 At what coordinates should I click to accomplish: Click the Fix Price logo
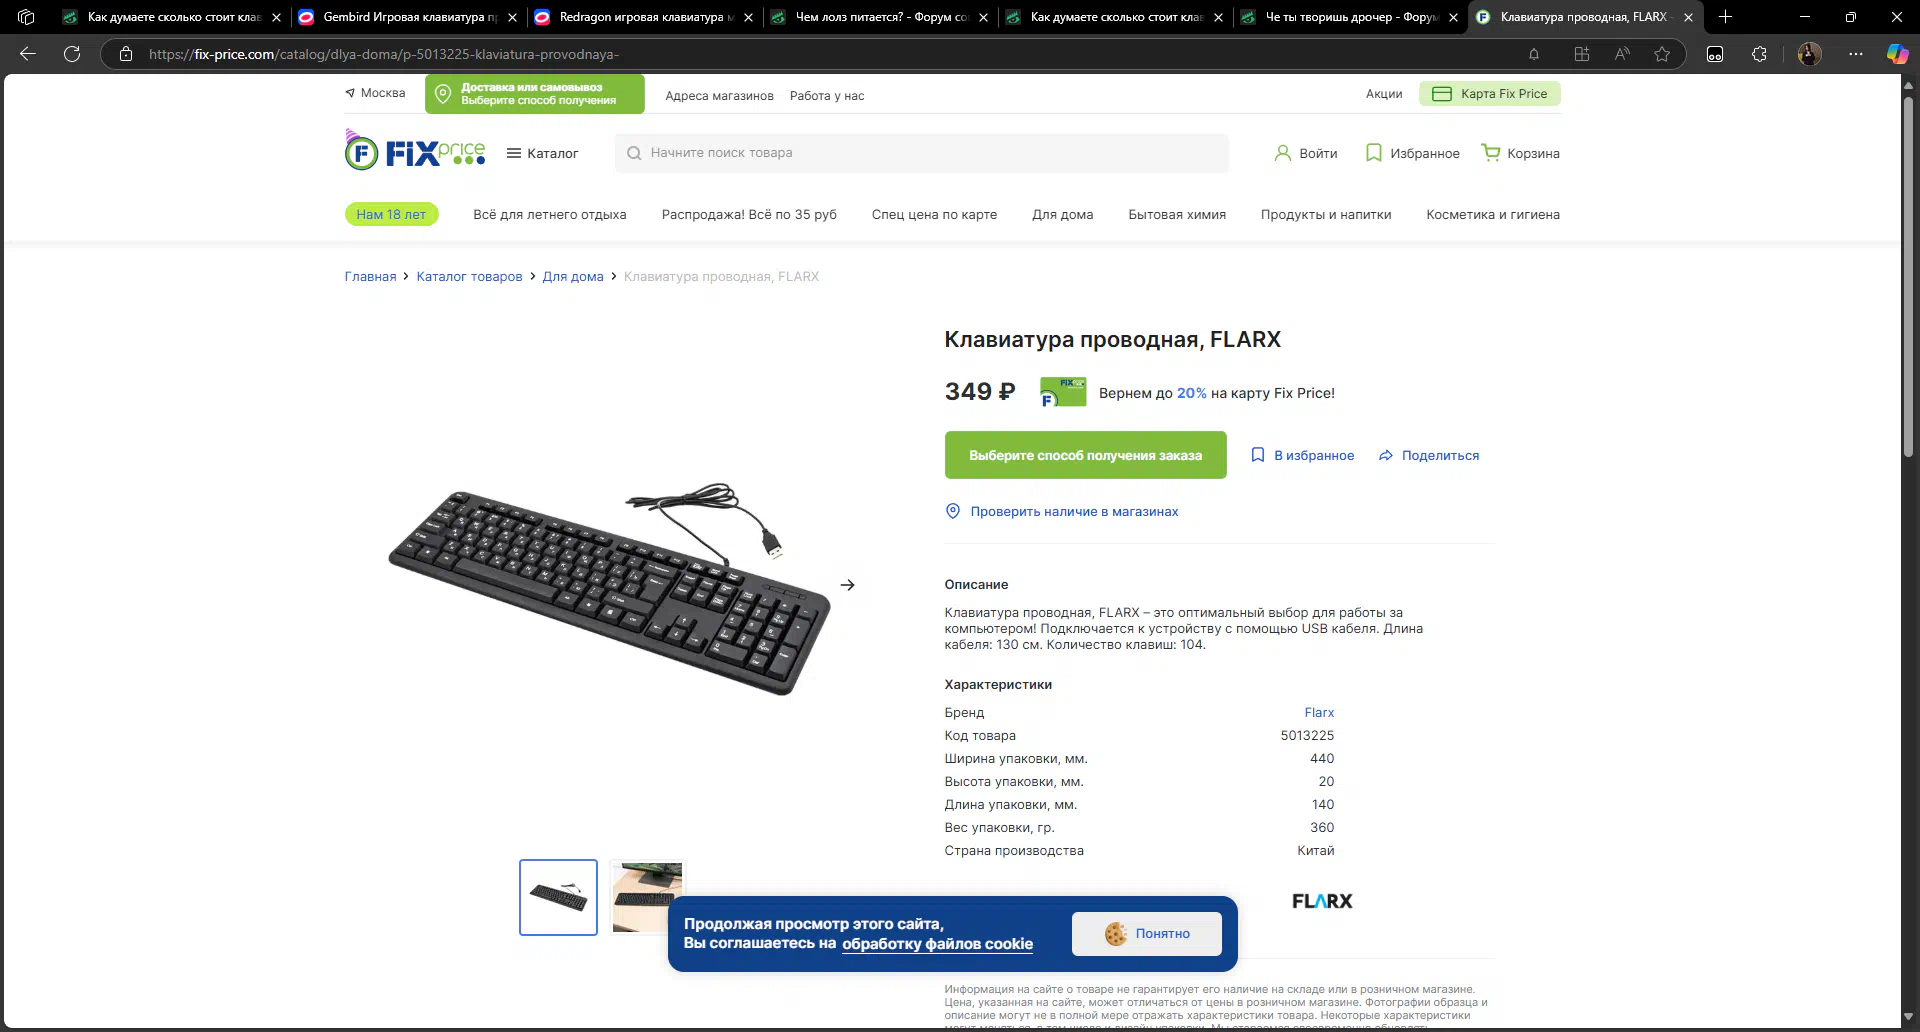coord(415,151)
